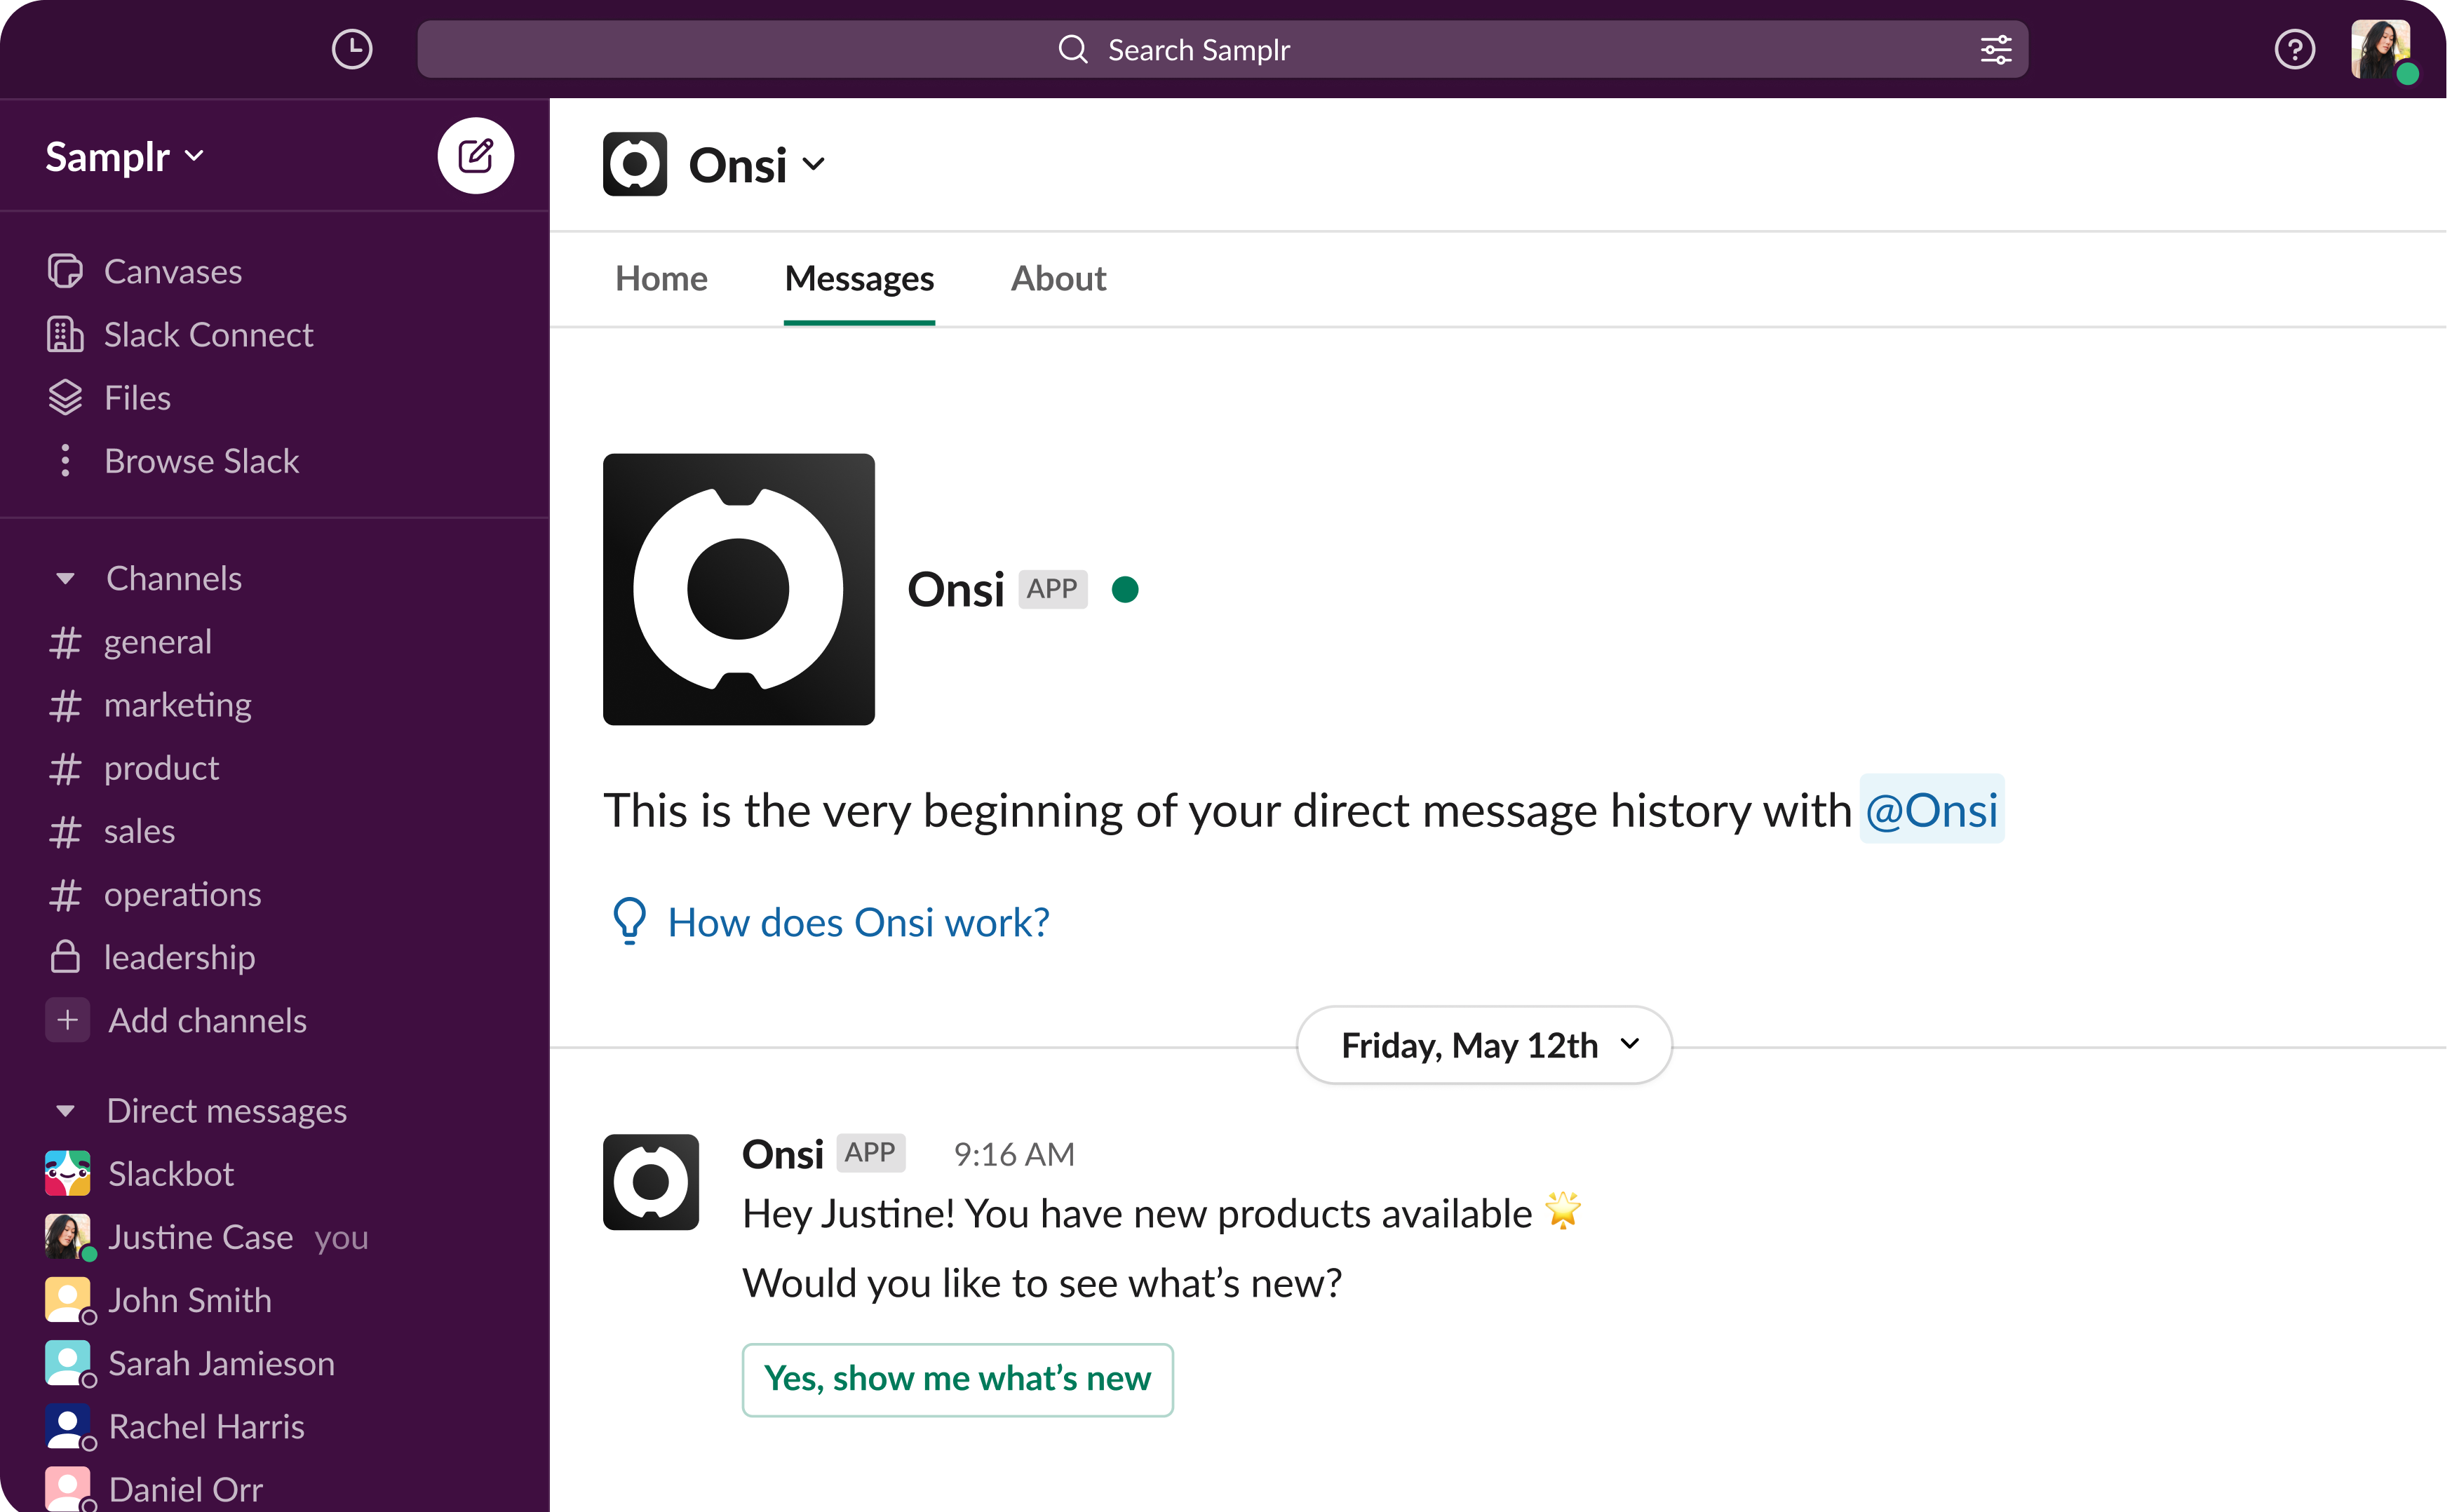Click Add channels in the sidebar
2452x1512 pixels.
(x=207, y=1020)
